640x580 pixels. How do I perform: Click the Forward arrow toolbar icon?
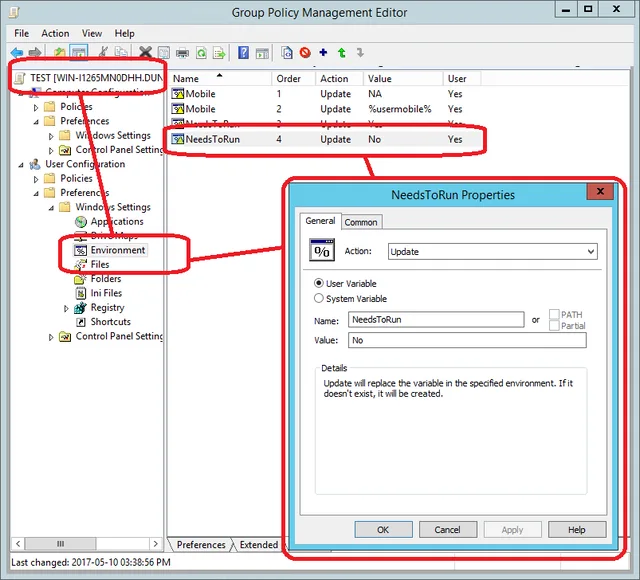pos(35,52)
